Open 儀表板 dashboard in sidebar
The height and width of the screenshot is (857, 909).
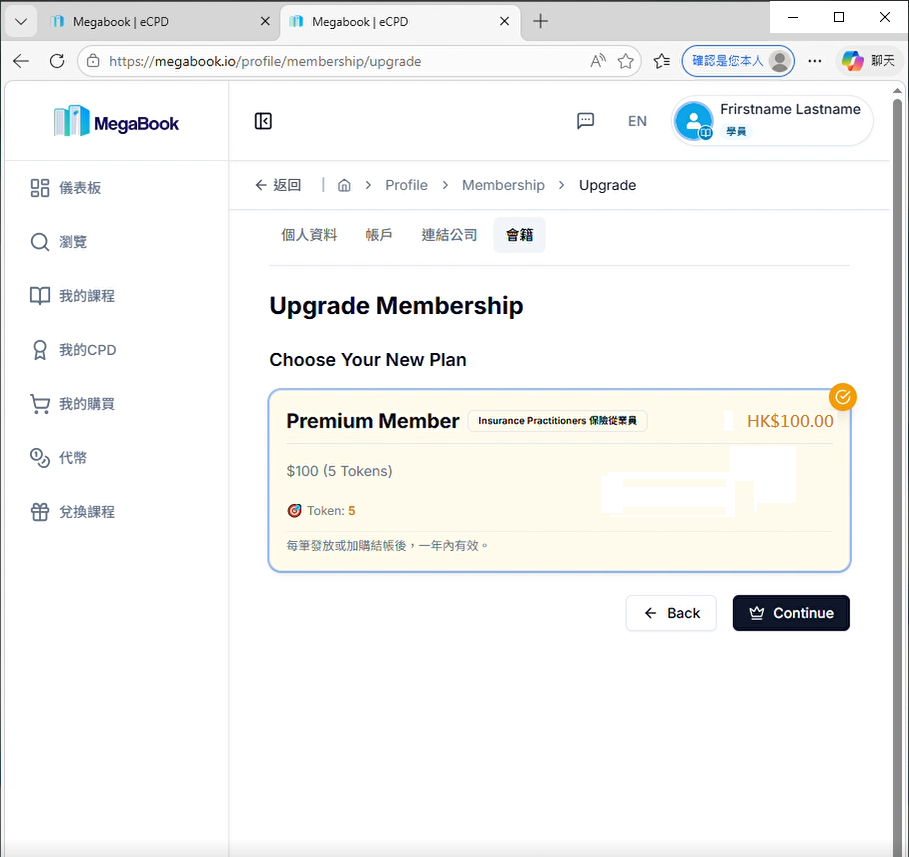tap(66, 188)
